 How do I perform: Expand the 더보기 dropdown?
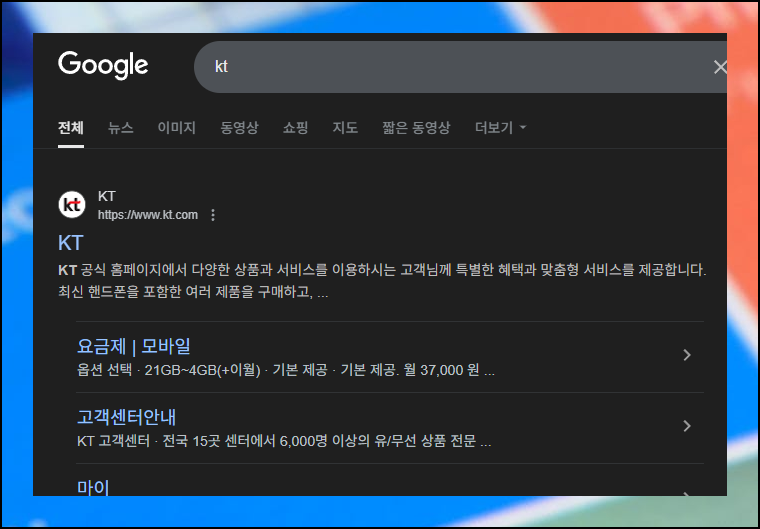[x=500, y=128]
